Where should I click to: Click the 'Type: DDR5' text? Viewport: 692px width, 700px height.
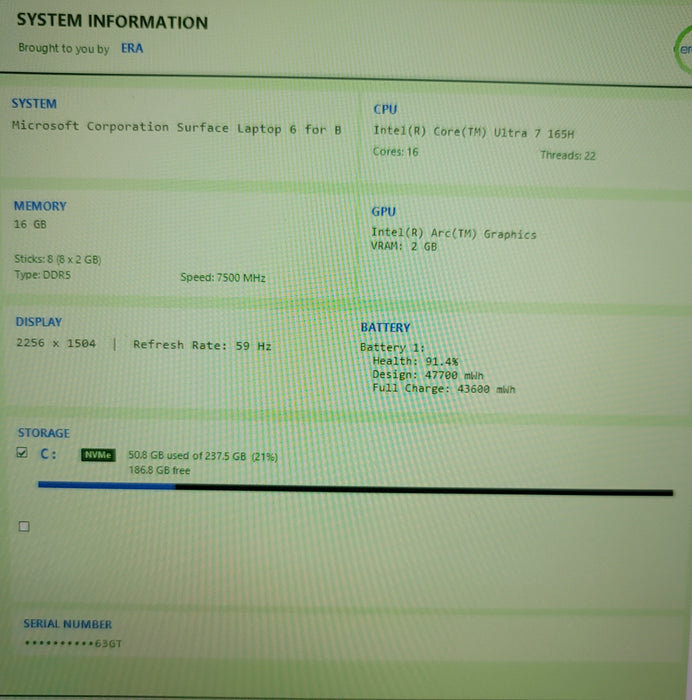[x=42, y=275]
